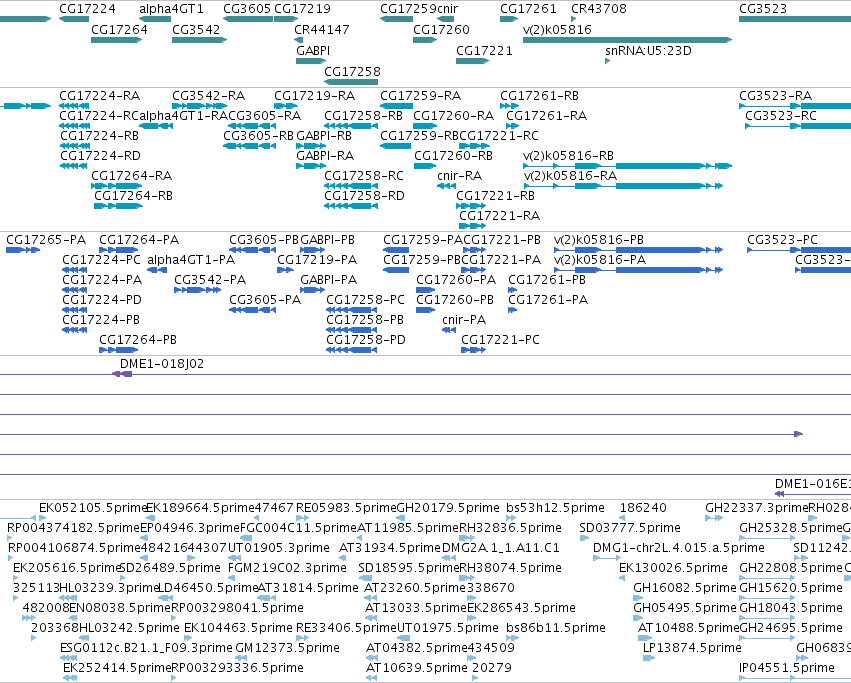Click EST DMG1-chr2L.4.015.a.5prime label
851x683 pixels.
[x=678, y=548]
